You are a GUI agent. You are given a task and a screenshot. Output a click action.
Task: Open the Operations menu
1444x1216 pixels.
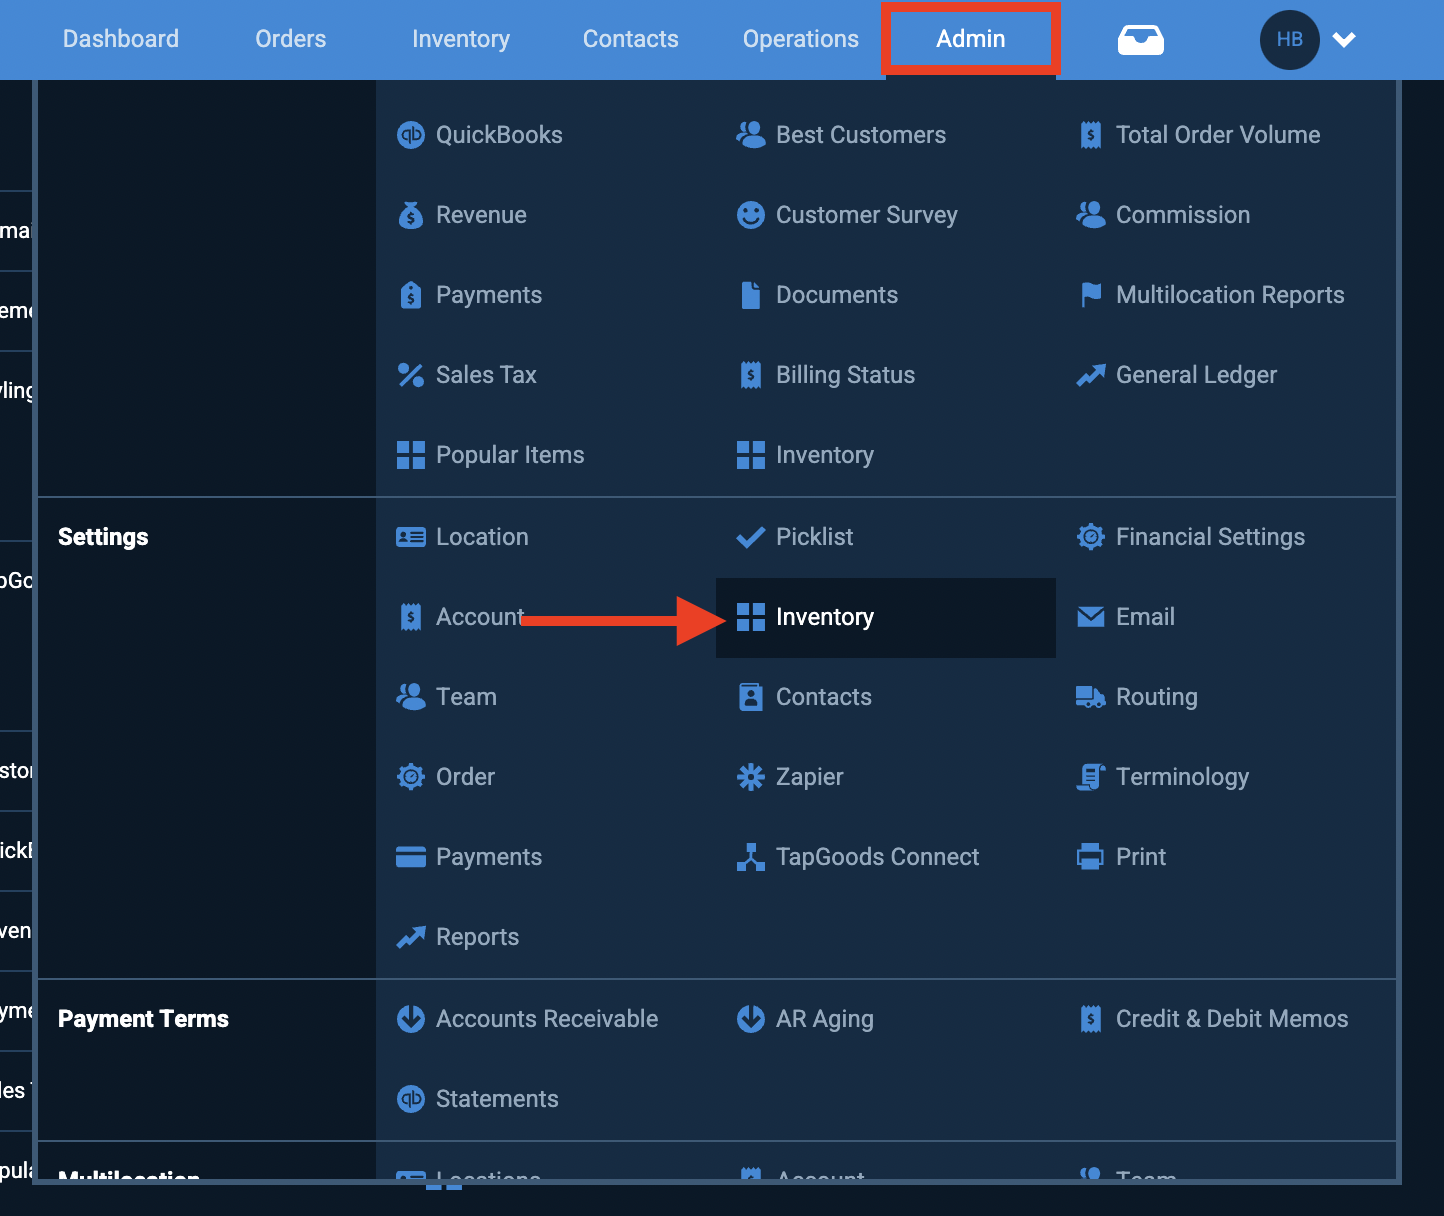(800, 39)
